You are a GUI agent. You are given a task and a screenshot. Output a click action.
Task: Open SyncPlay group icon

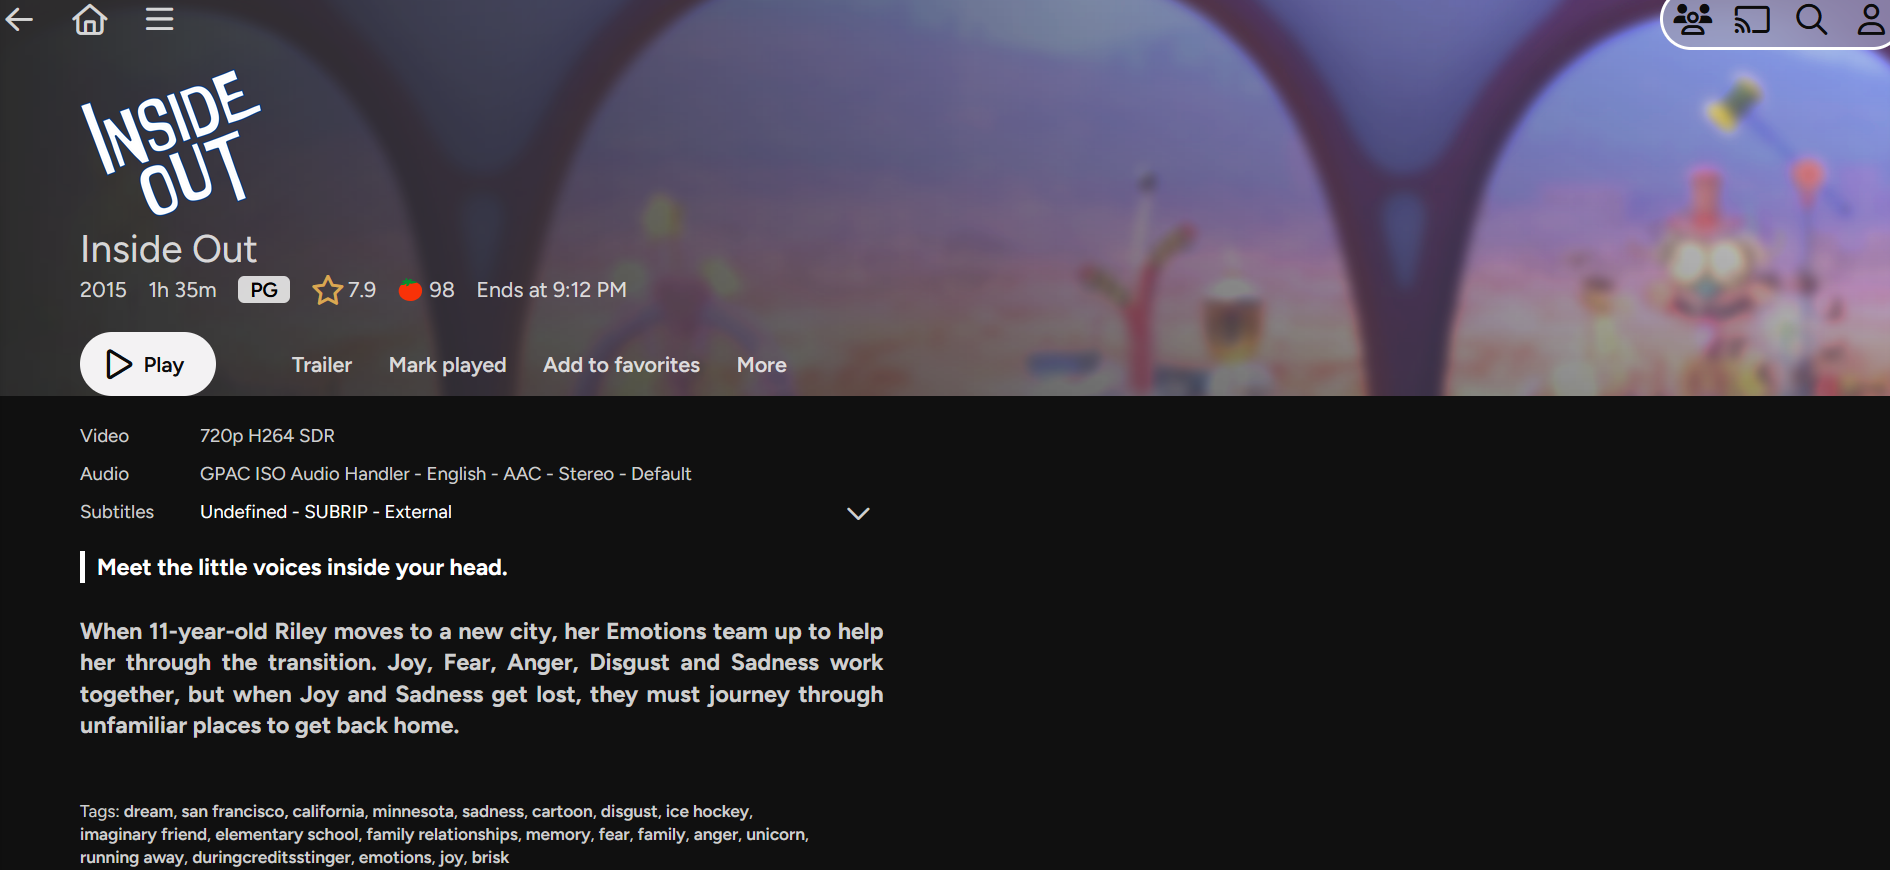point(1693,20)
